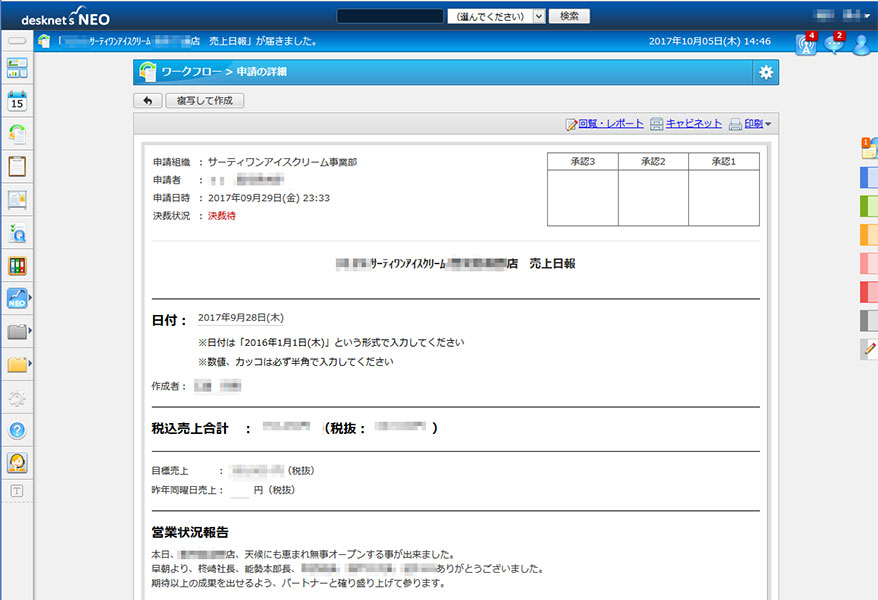Screen dimensions: 878x600
Task: Click the ワークフロー breadcrumb link
Action: coord(190,72)
